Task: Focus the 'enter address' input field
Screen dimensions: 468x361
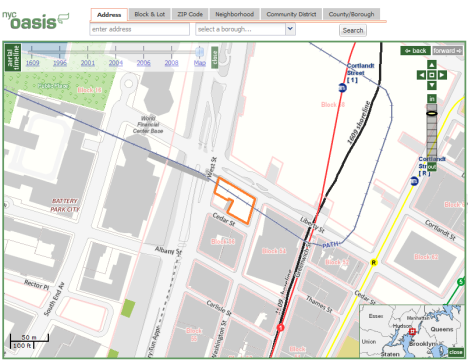Action: (x=139, y=29)
